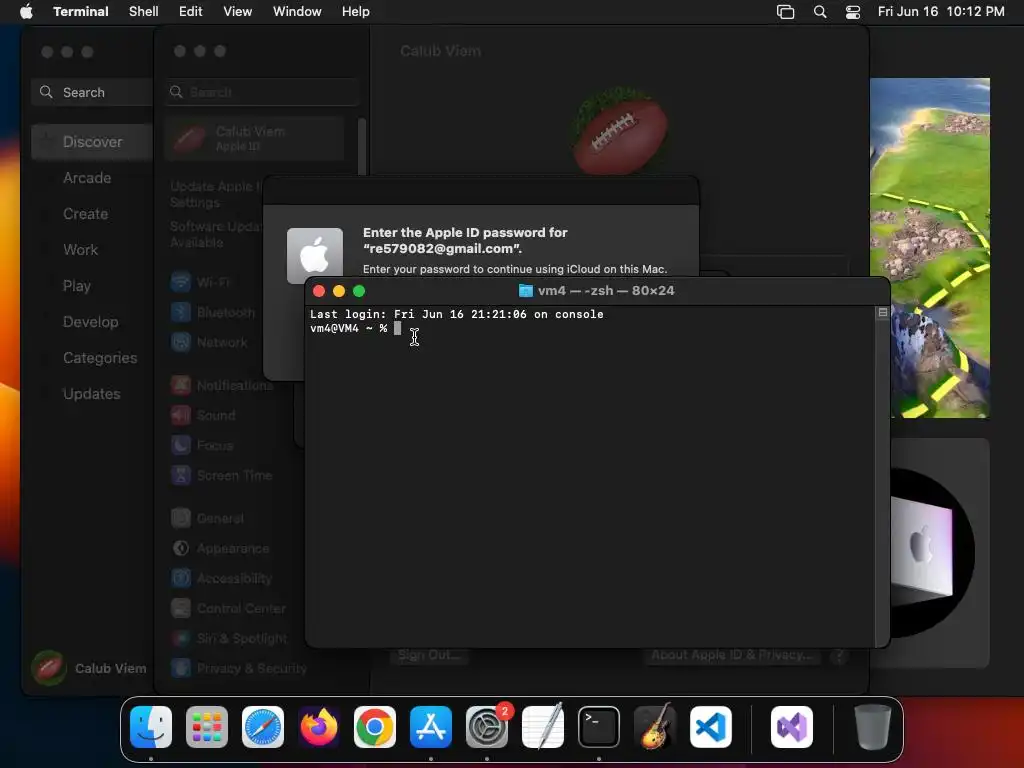Open the Shell menu
Screen dimensions: 1024x768
(x=144, y=12)
